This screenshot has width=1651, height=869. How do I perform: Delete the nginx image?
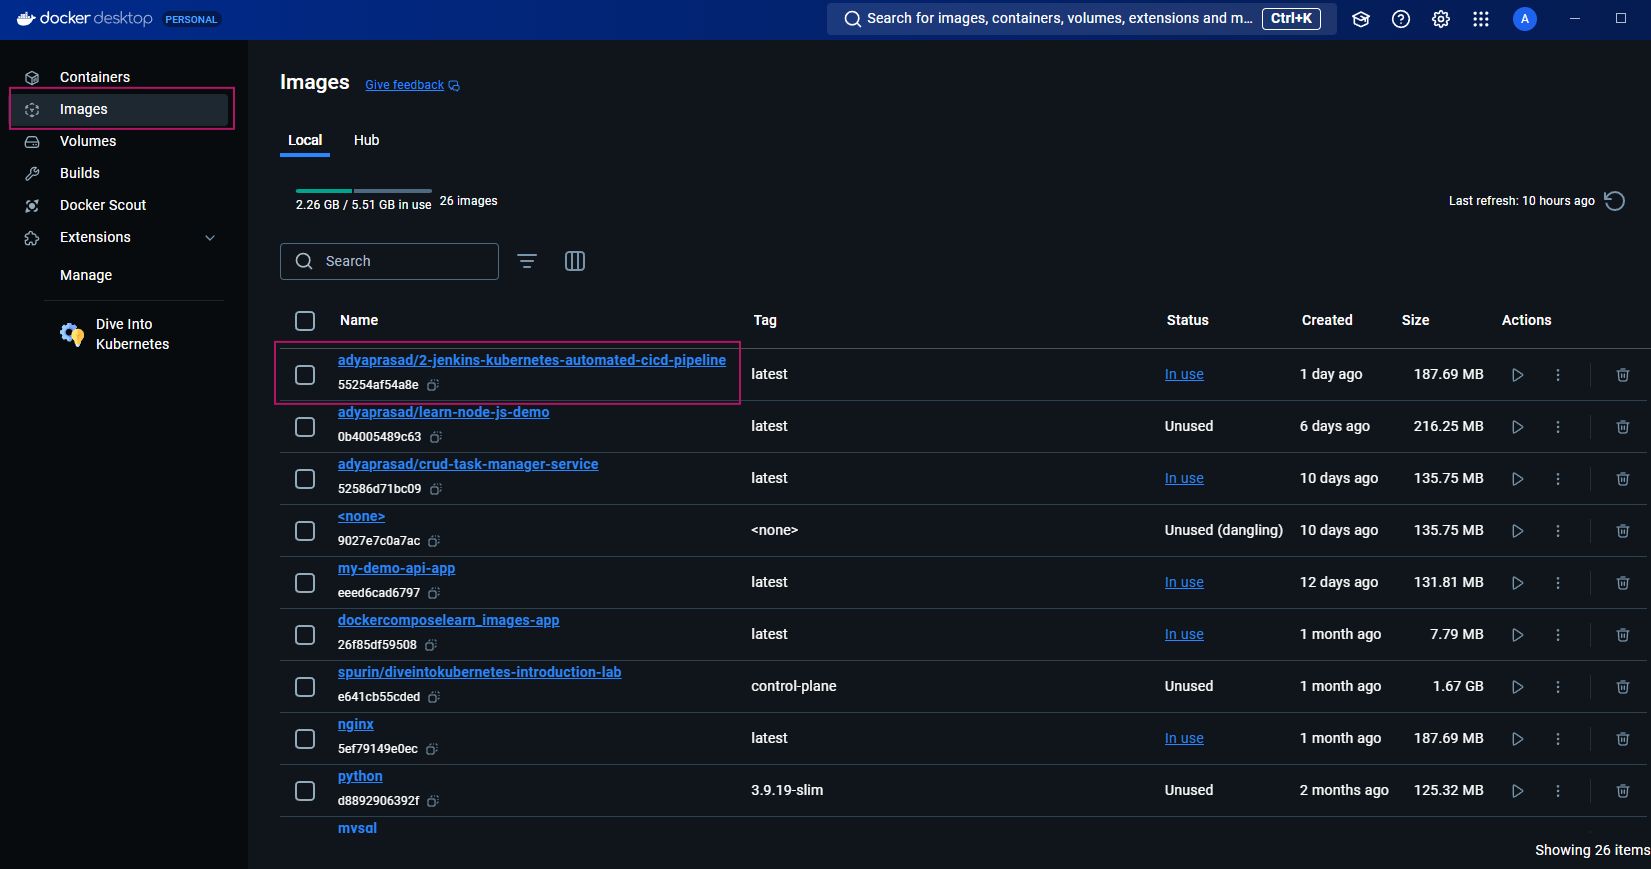[x=1623, y=739]
